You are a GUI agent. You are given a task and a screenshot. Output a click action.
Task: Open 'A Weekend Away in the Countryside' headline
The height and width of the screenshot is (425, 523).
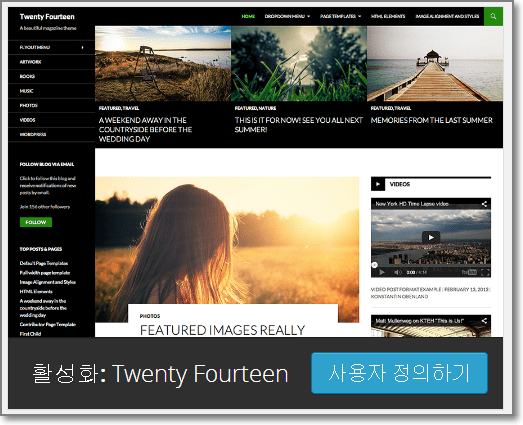tap(145, 129)
